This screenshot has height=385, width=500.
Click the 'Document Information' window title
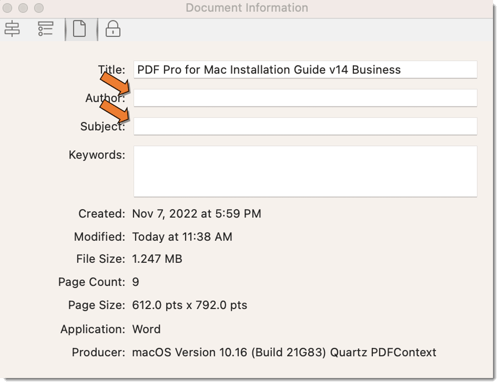(x=247, y=8)
